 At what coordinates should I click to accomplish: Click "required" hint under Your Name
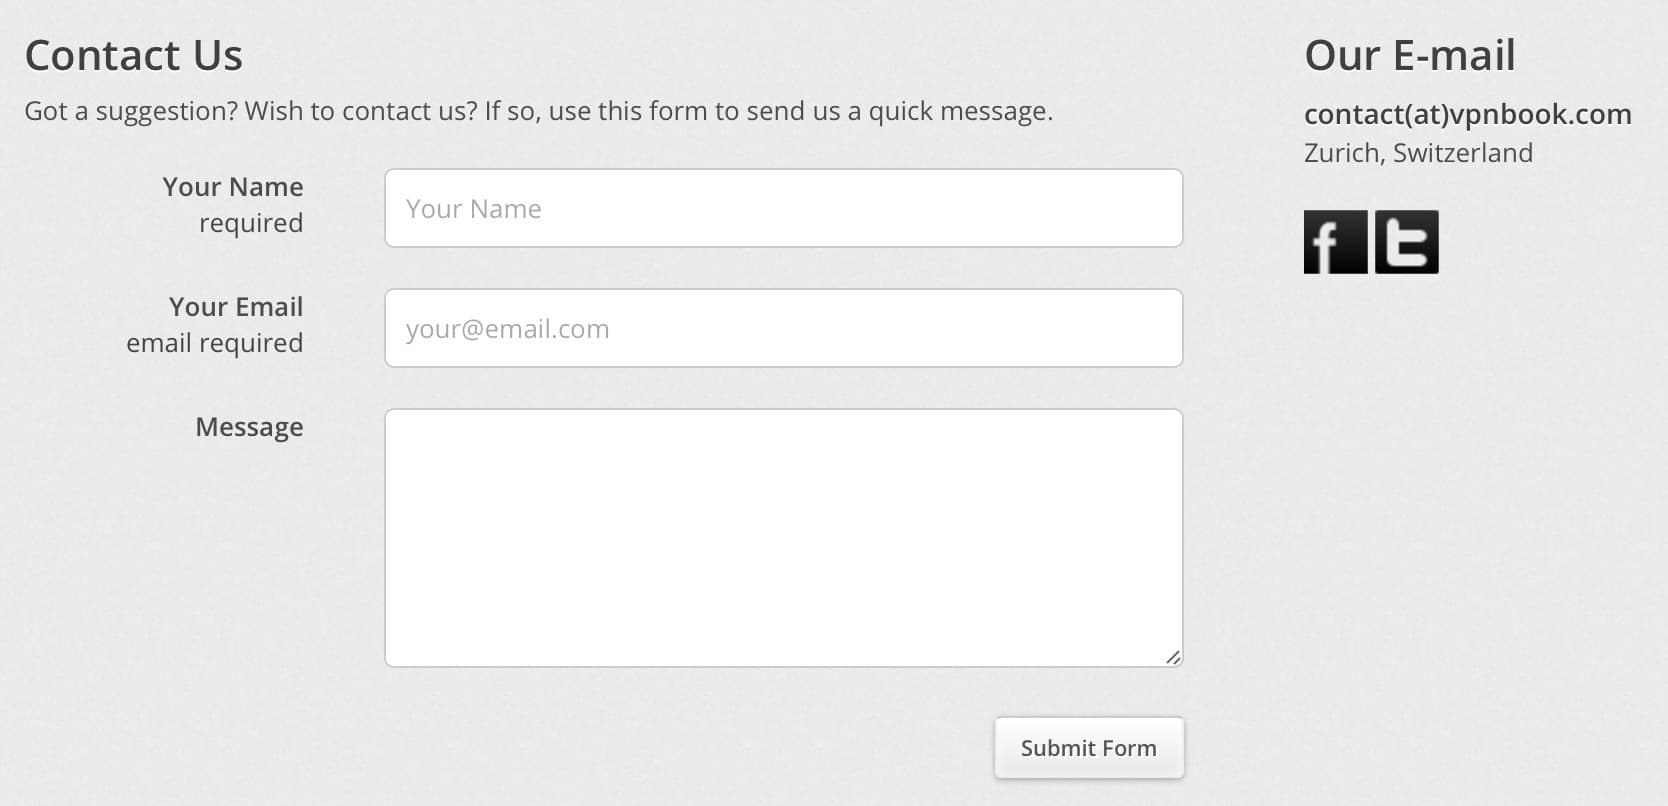pyautogui.click(x=251, y=223)
